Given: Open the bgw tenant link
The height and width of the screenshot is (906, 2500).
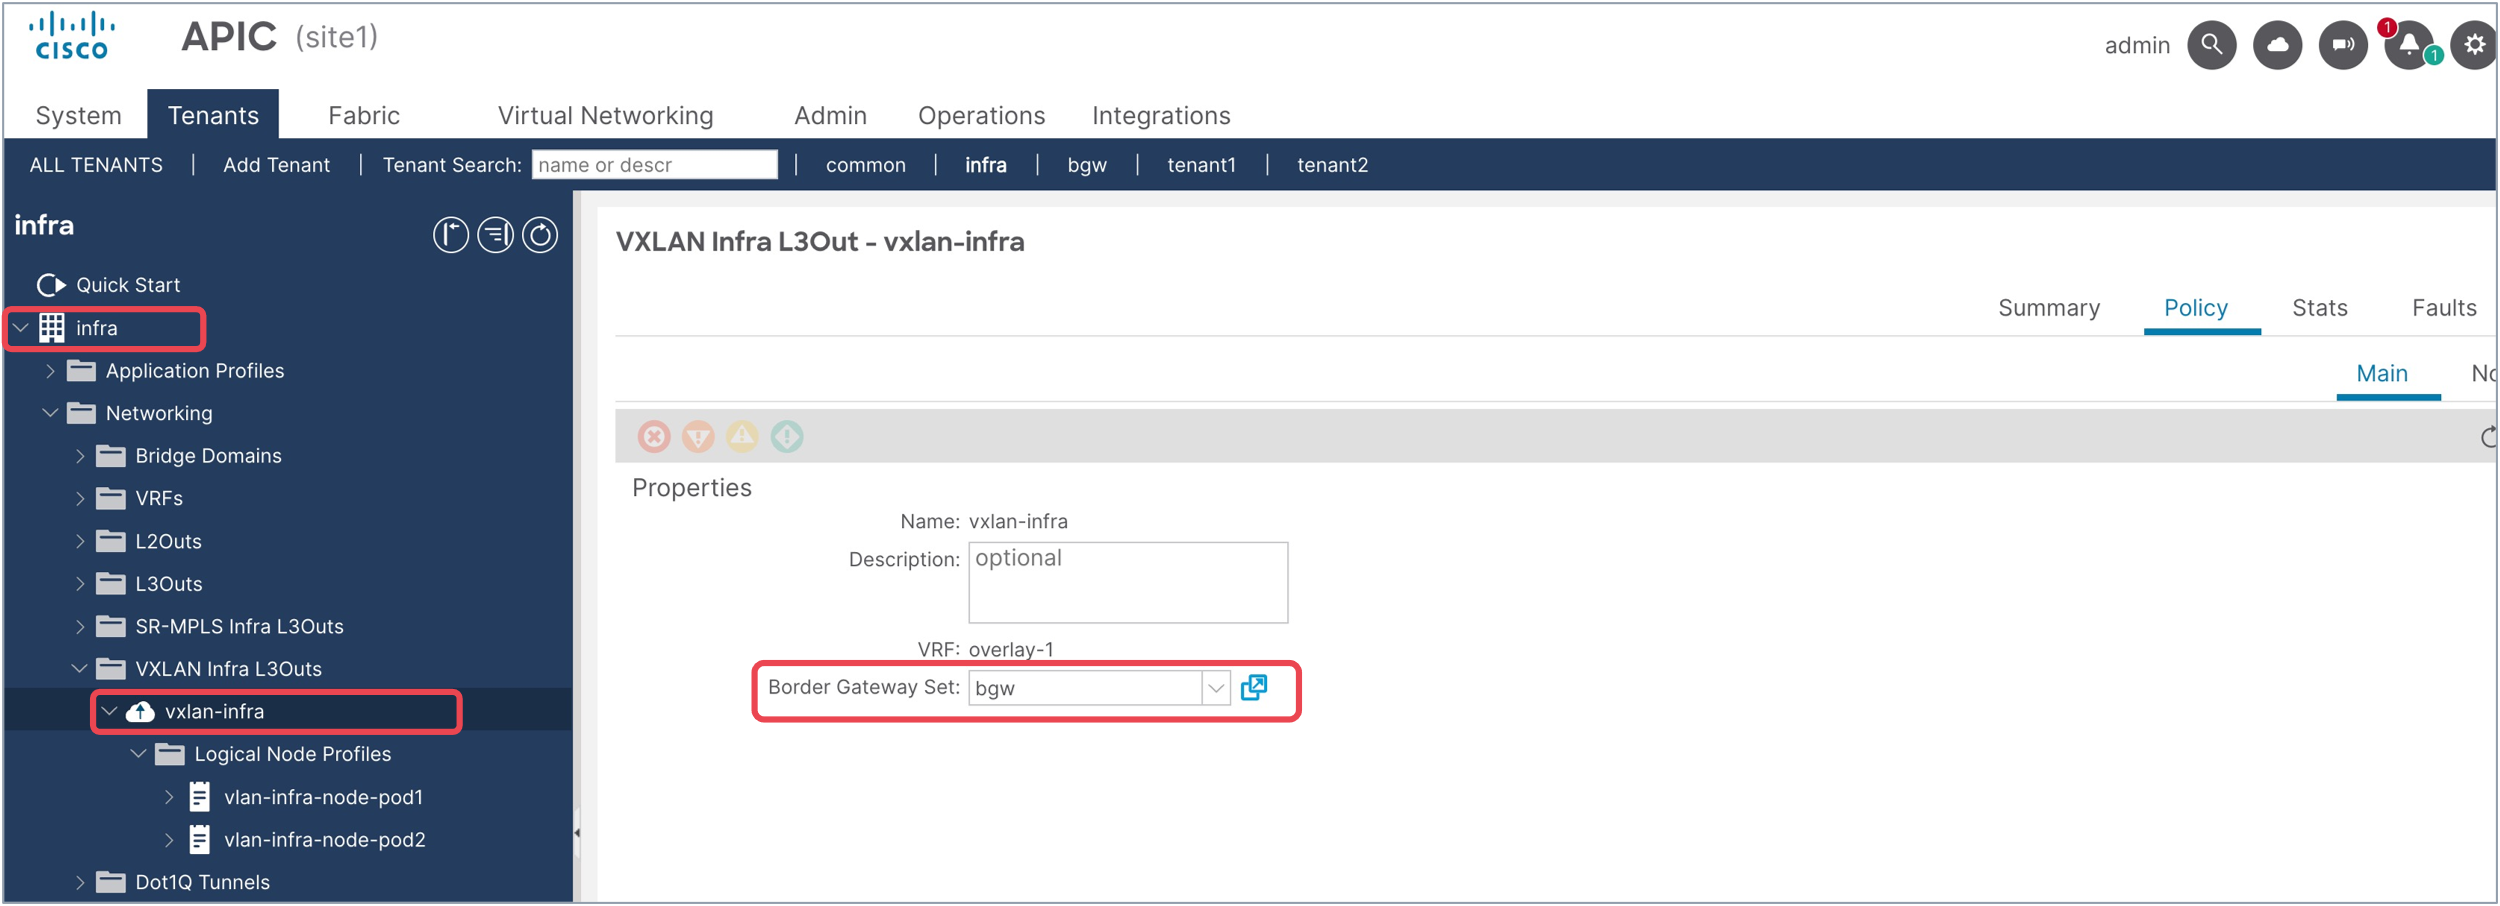Looking at the screenshot, I should tap(1087, 166).
